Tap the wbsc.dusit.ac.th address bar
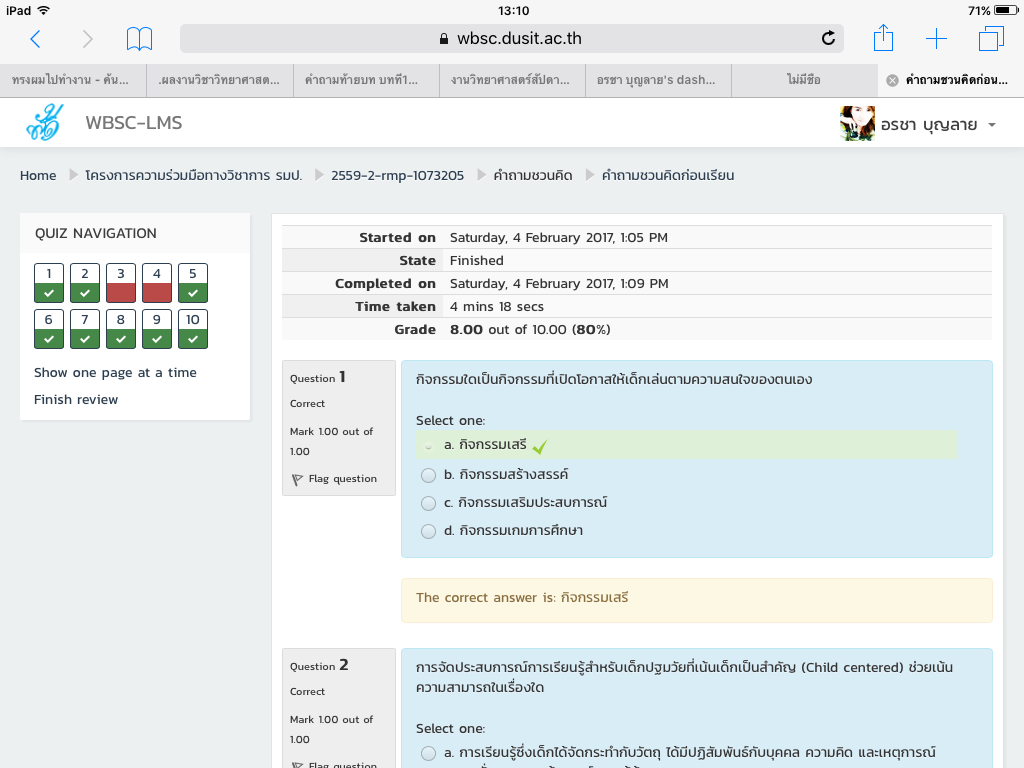The height and width of the screenshot is (768, 1024). click(x=510, y=39)
